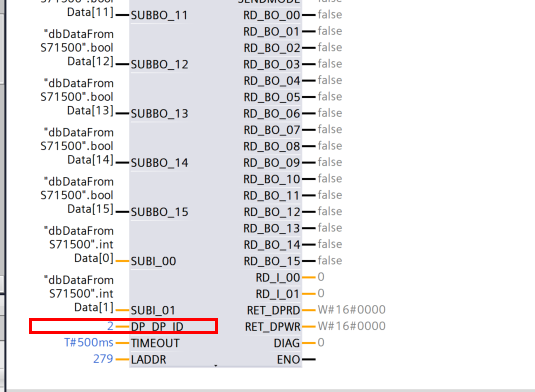This screenshot has width=535, height=392.
Task: Select the false value beside RD_BO_04
Action: point(330,80)
